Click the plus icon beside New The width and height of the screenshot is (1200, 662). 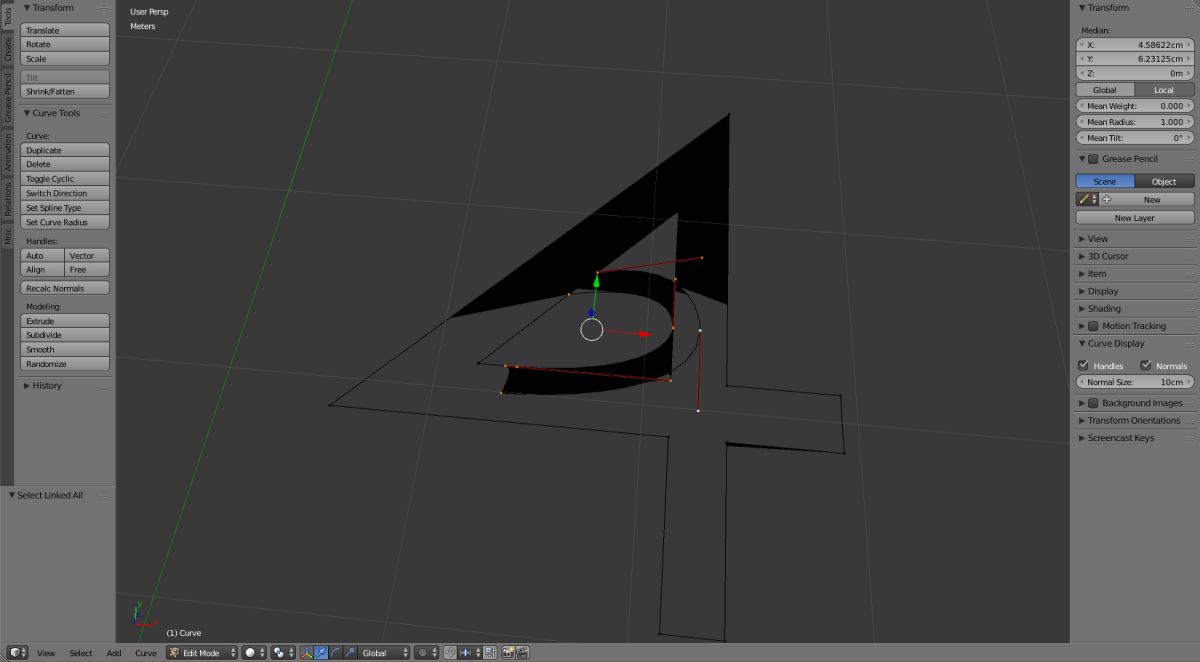[1107, 199]
